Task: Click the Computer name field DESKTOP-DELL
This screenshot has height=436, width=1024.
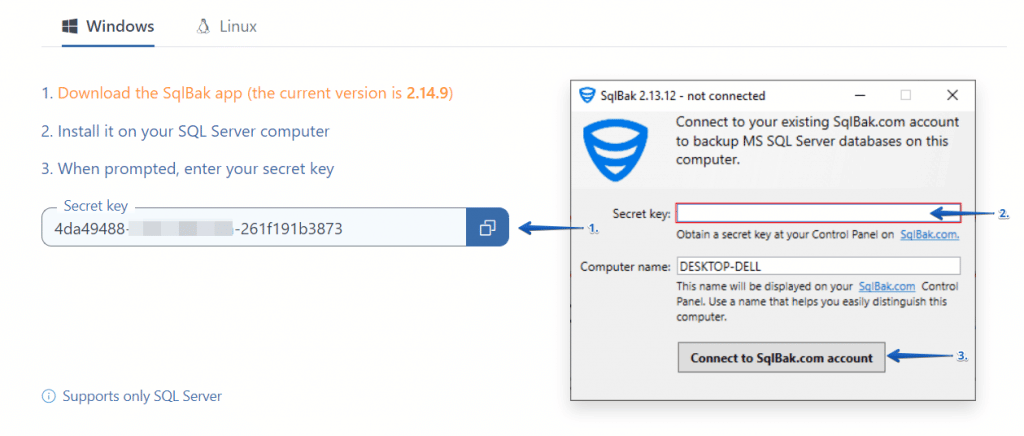Action: [818, 266]
